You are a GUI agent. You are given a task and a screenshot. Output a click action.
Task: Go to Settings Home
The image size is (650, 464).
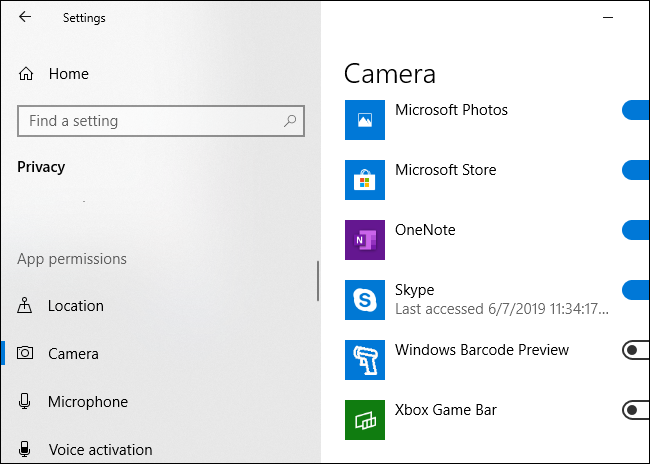tap(68, 74)
